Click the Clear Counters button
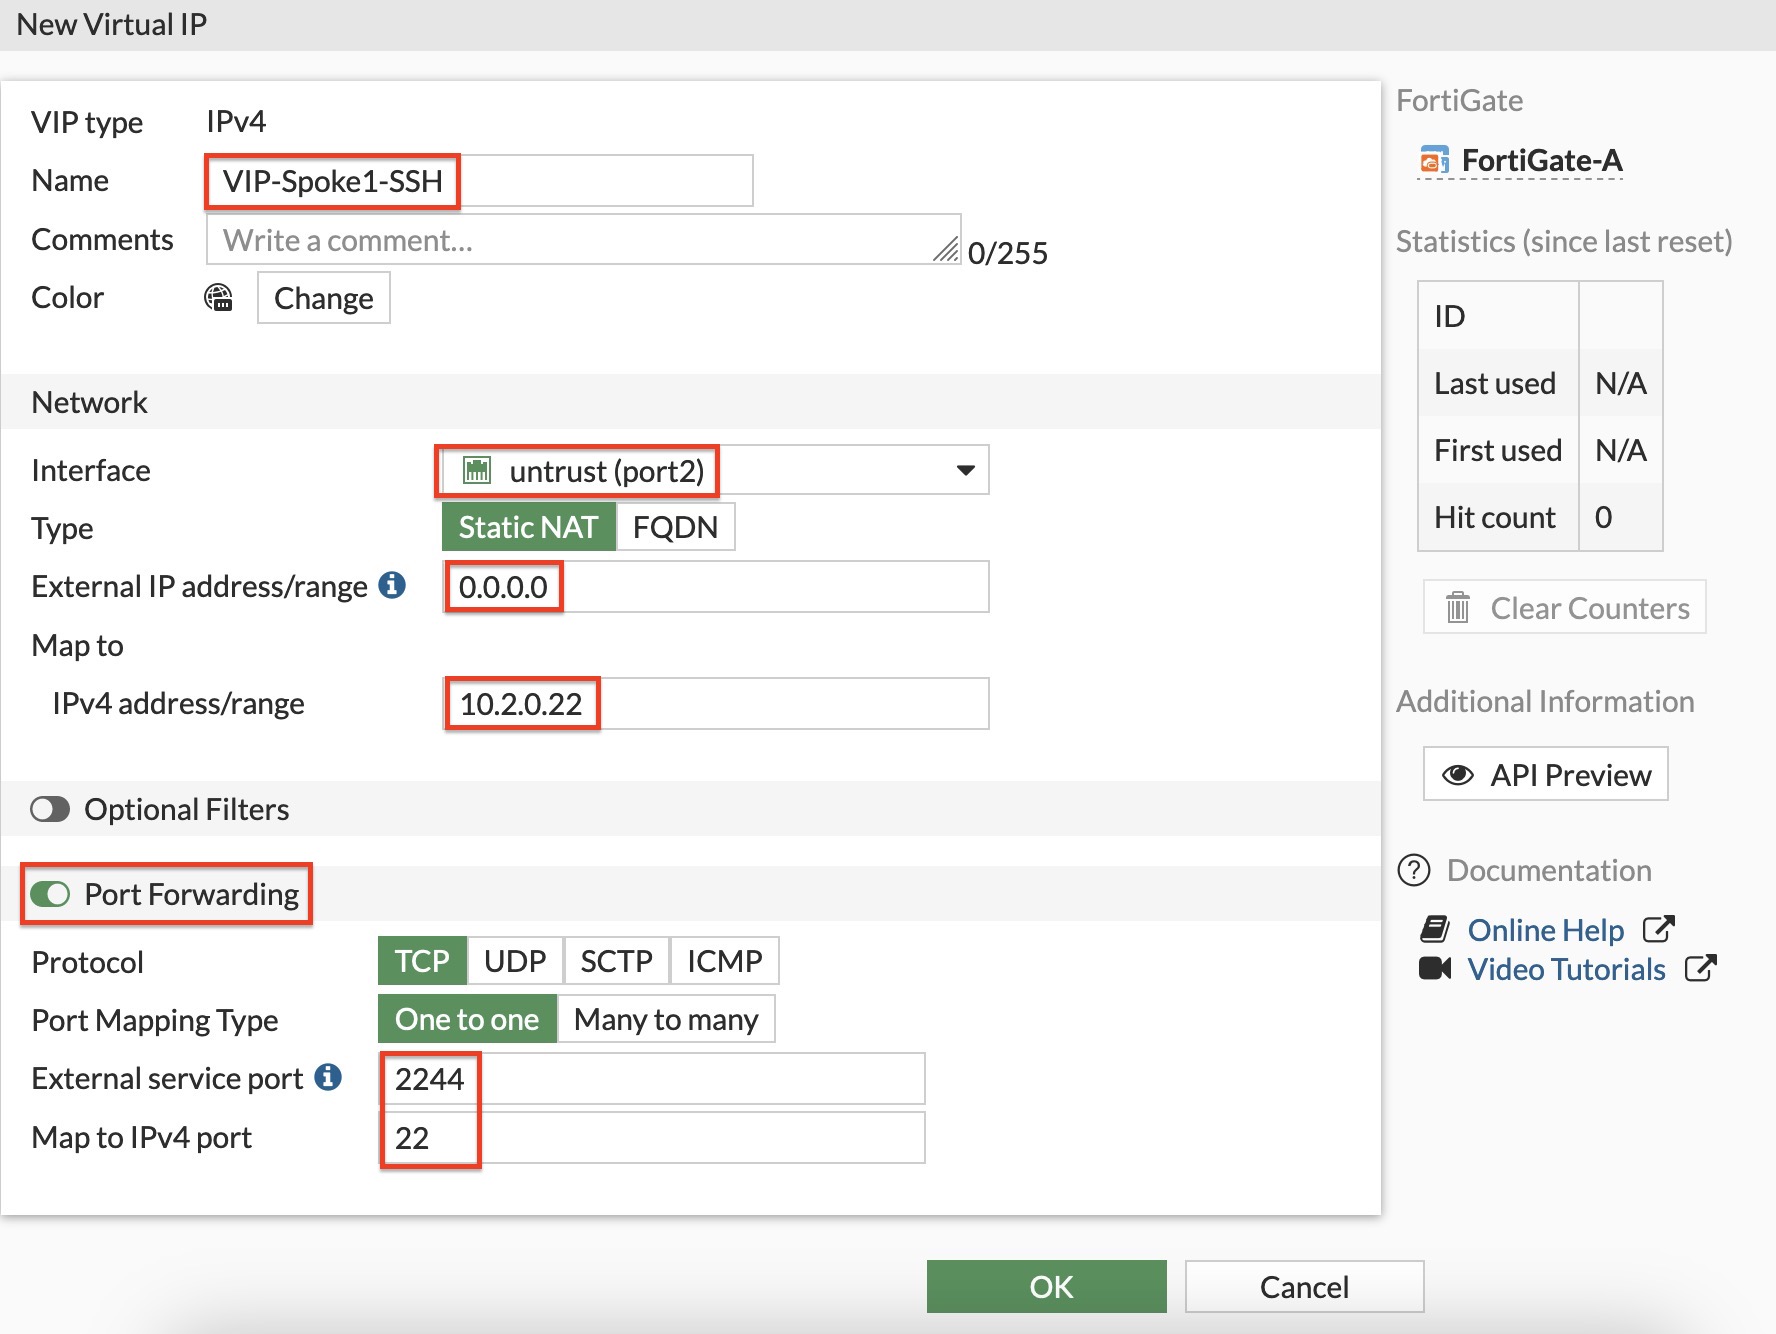Viewport: 1776px width, 1334px height. coord(1565,607)
